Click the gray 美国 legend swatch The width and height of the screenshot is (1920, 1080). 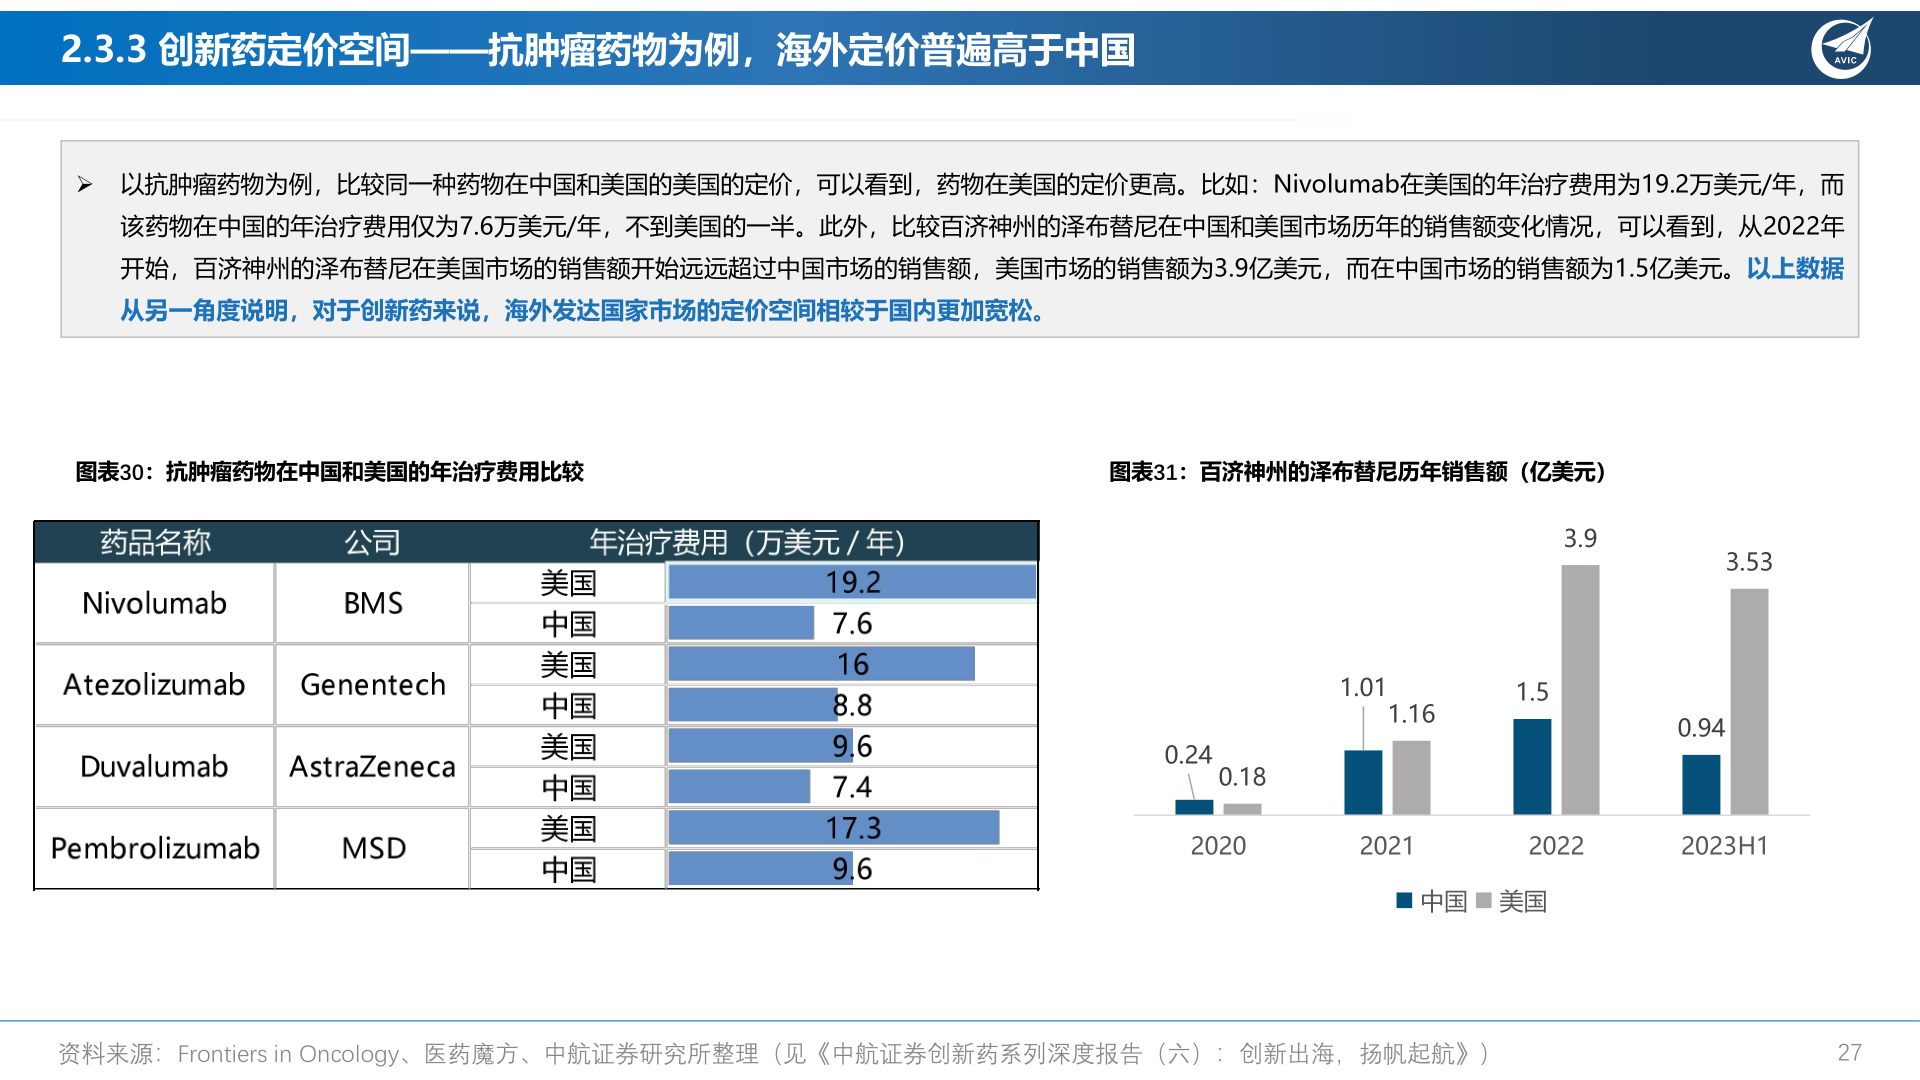point(1484,901)
